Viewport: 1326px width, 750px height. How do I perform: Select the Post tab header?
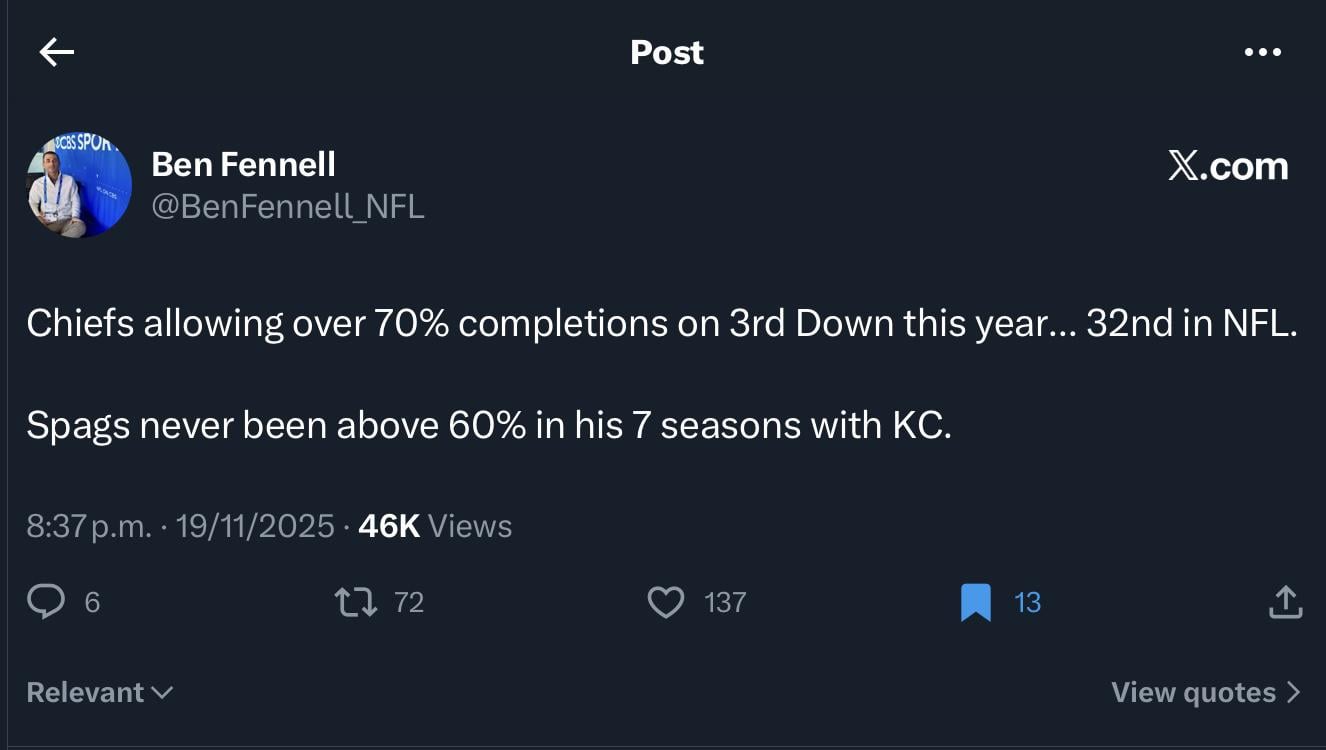coord(665,52)
